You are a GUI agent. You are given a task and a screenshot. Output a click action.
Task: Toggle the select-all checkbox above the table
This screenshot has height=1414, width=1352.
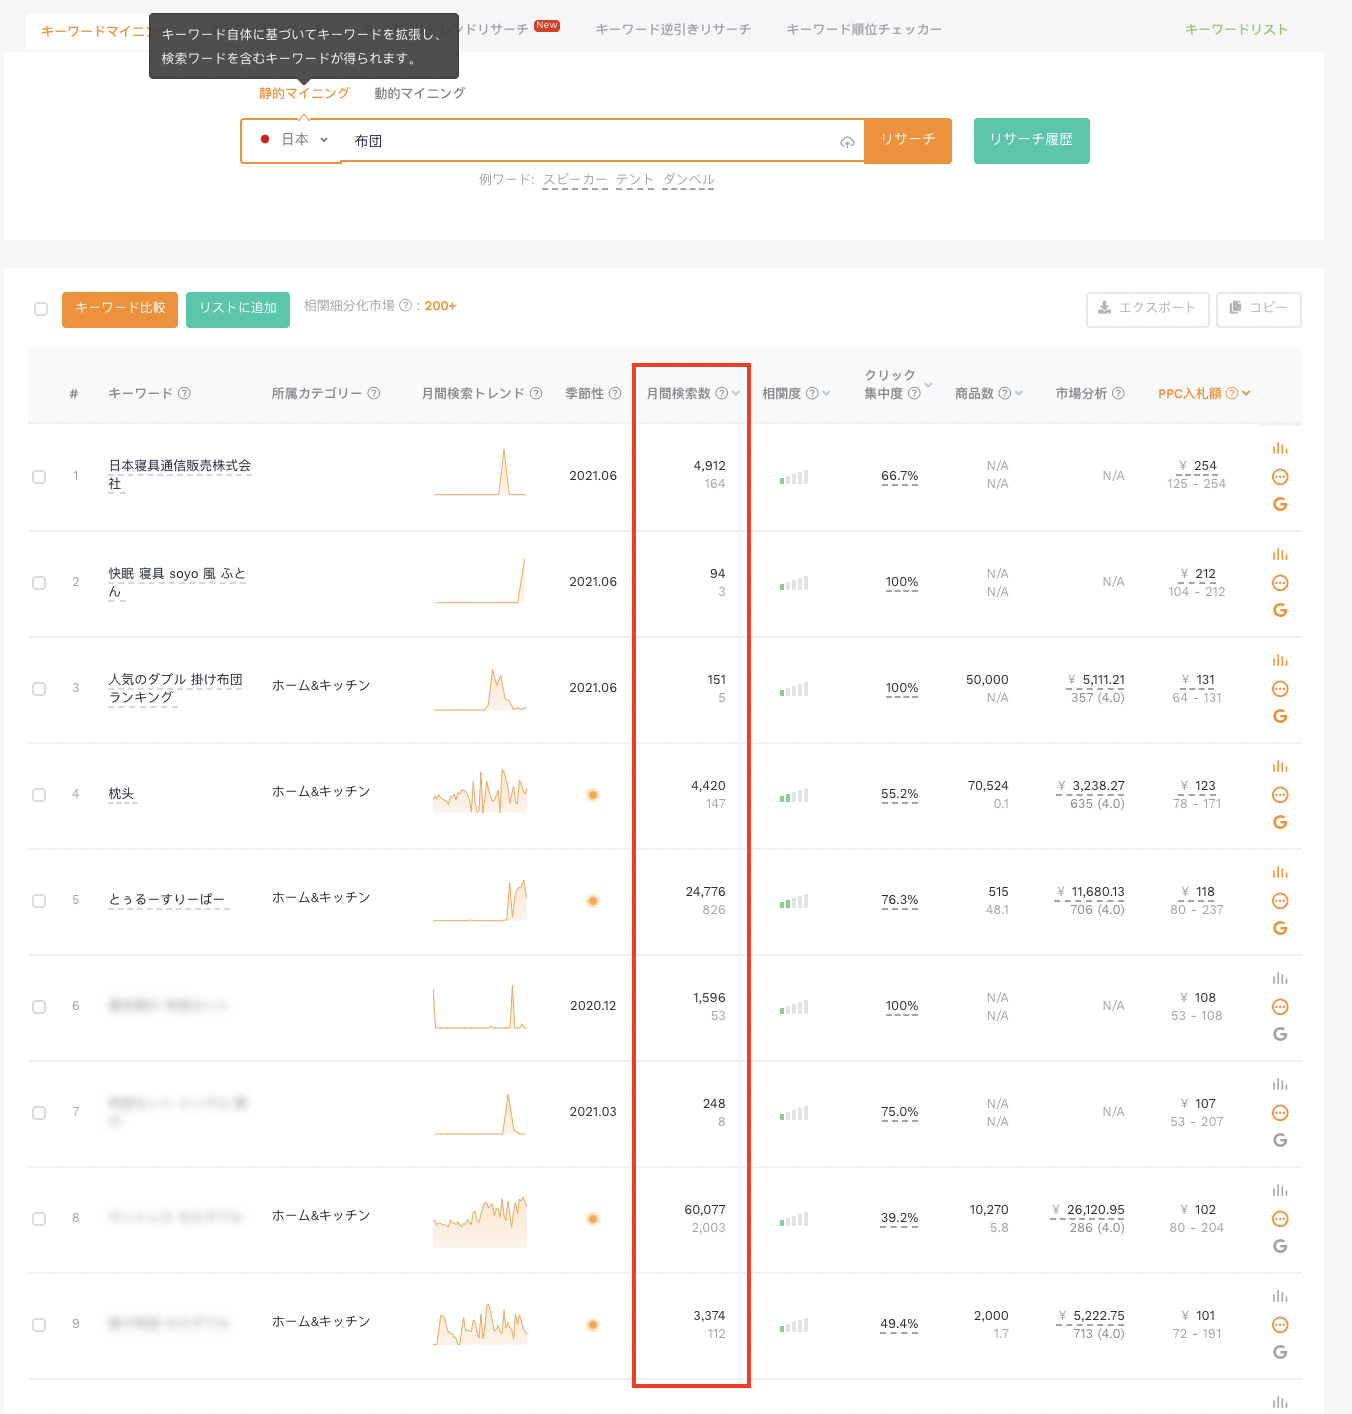41,309
